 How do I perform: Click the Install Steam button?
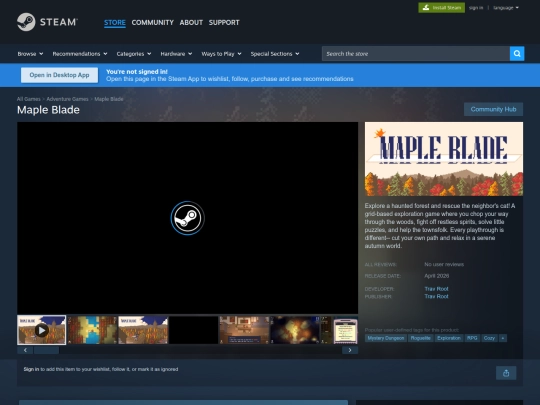[442, 8]
